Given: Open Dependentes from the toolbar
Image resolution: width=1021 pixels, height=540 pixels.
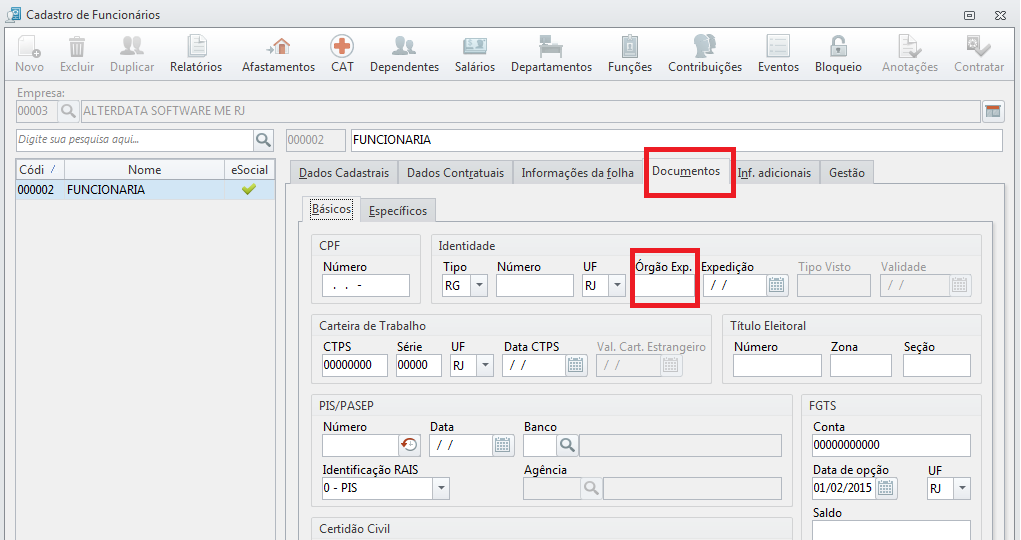Looking at the screenshot, I should [x=404, y=53].
